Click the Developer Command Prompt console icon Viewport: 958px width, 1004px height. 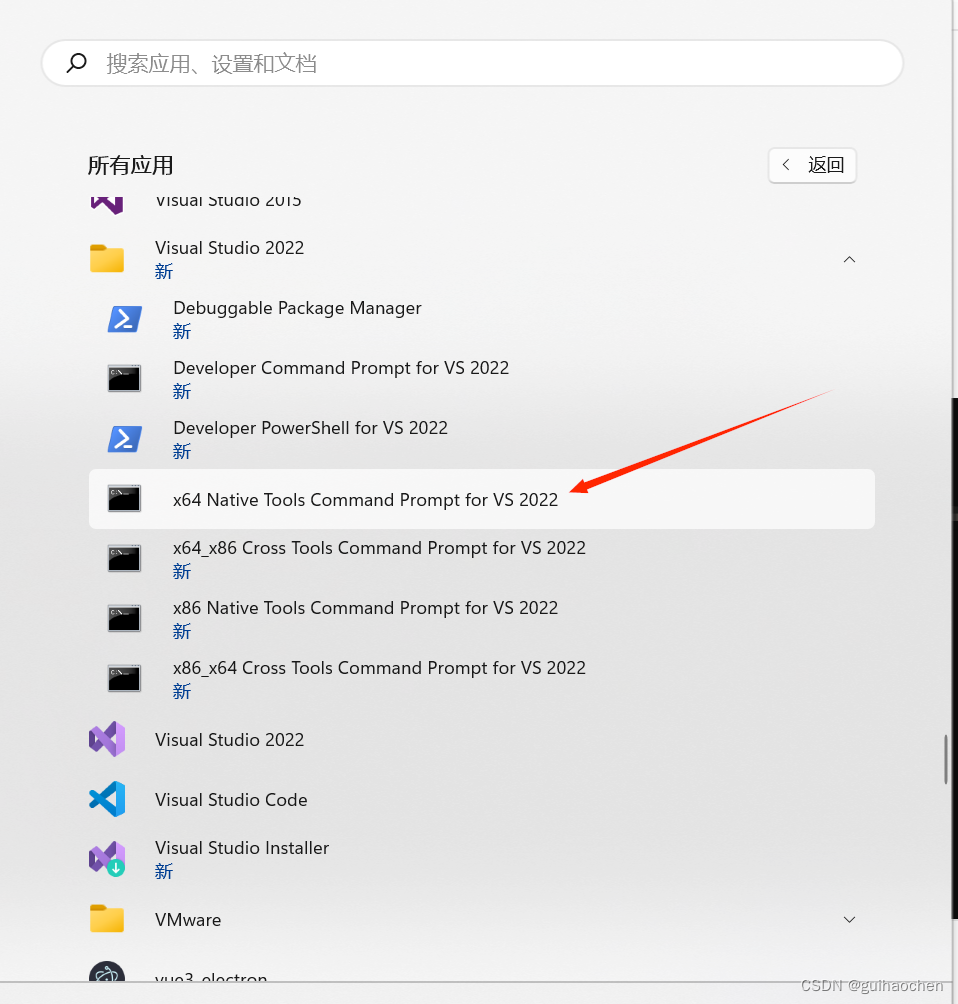coord(124,378)
